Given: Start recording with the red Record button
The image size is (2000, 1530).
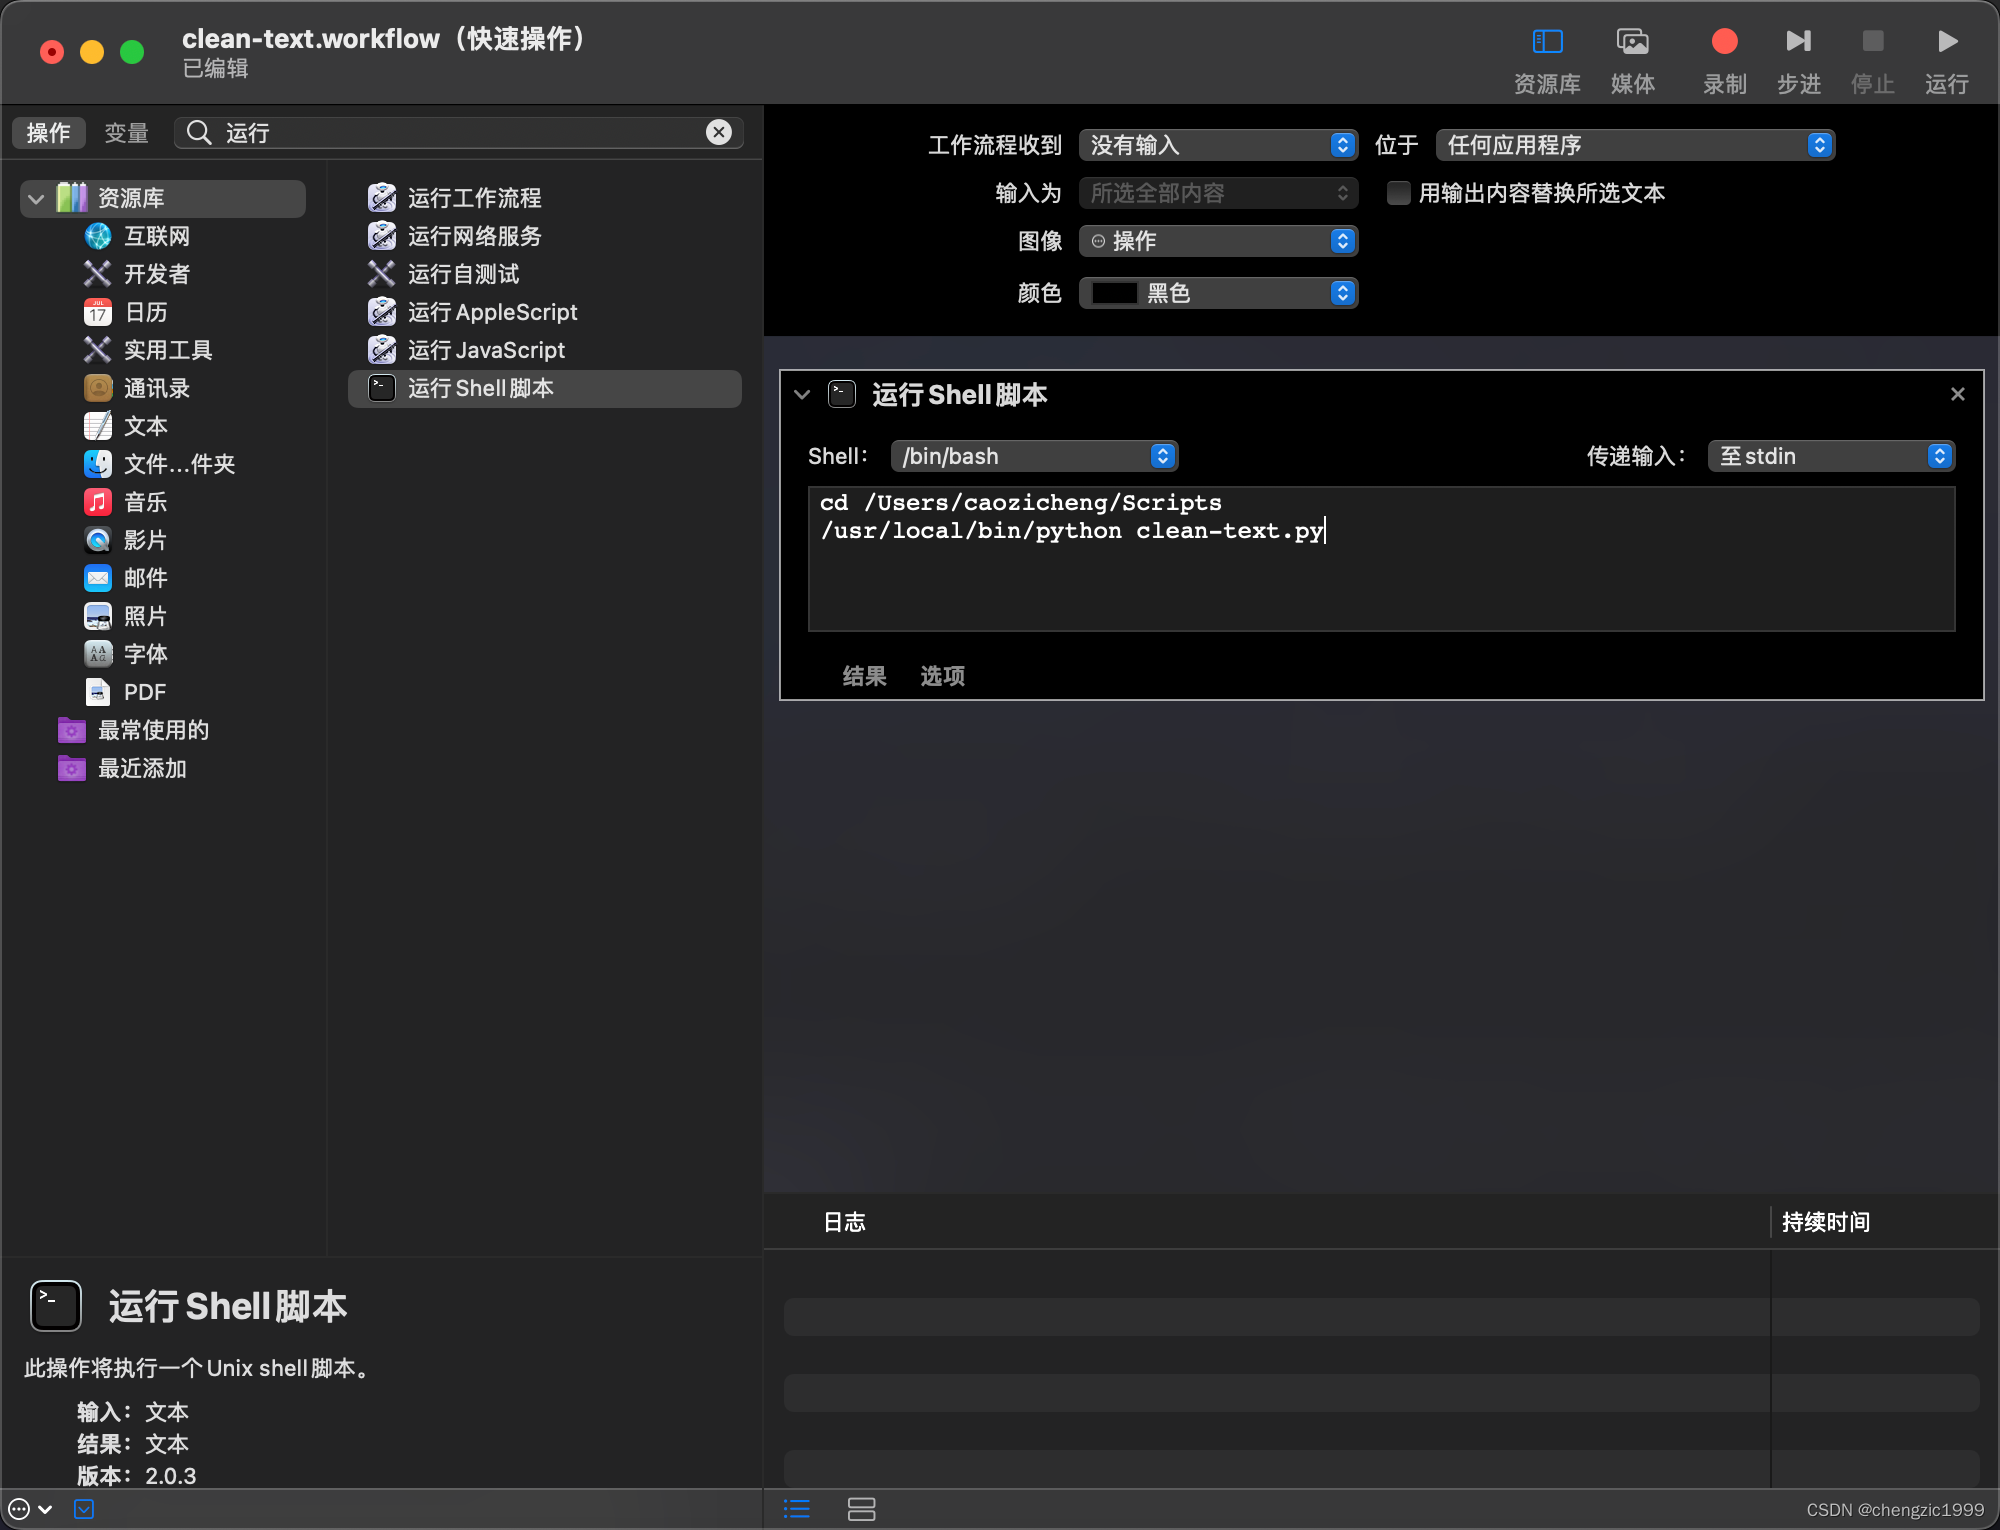Looking at the screenshot, I should pos(1724,42).
